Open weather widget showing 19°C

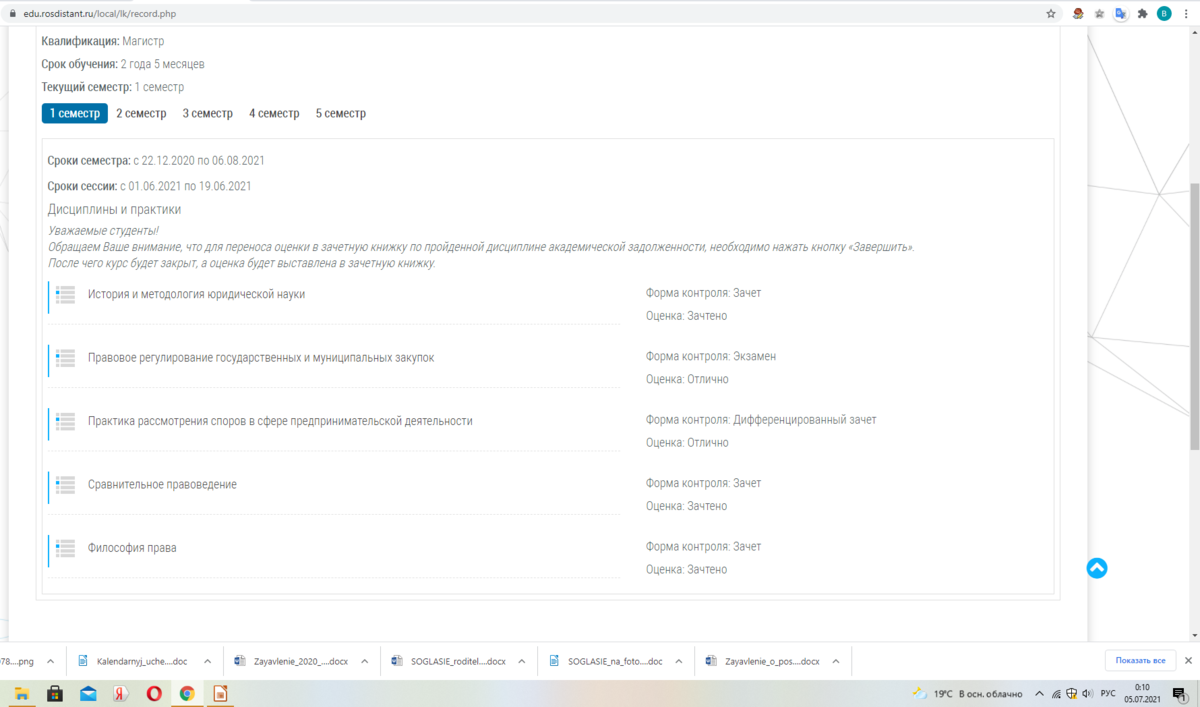coord(967,693)
